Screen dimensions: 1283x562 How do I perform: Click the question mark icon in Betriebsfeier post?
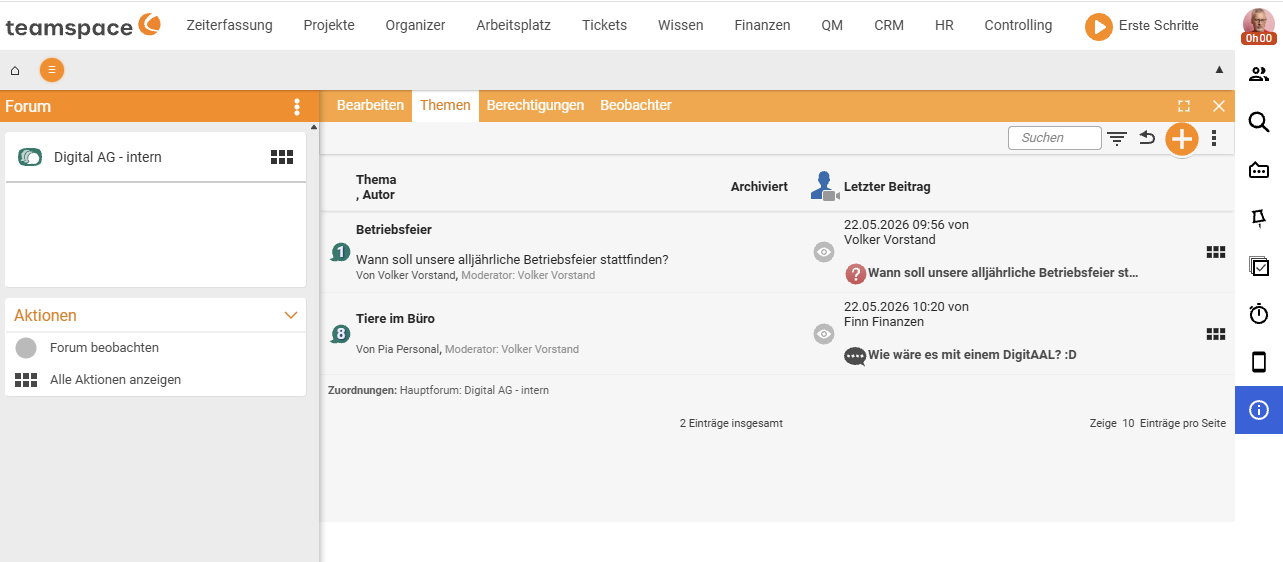(855, 273)
